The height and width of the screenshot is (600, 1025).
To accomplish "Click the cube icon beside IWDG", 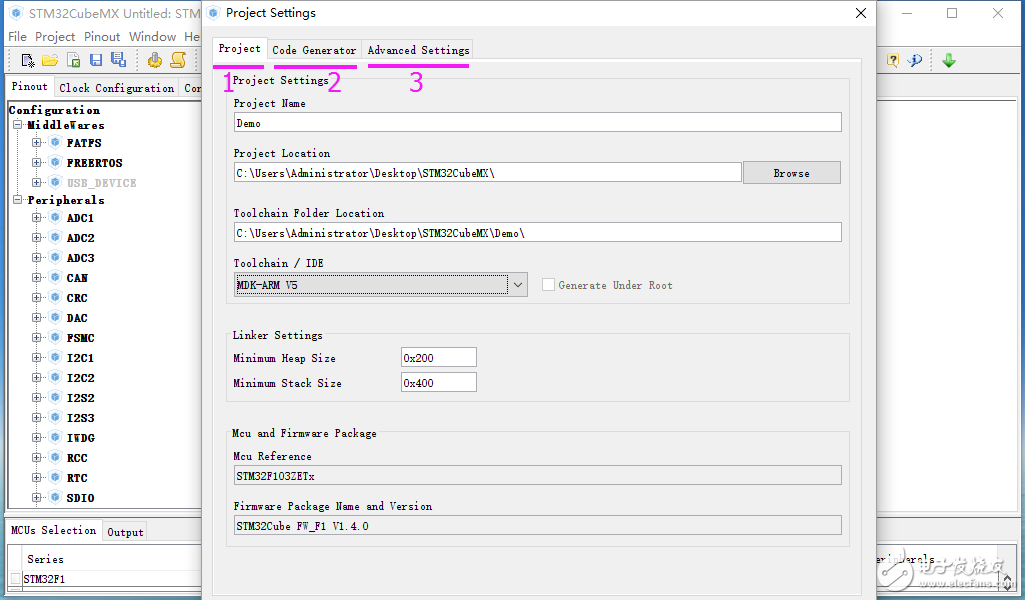I will [x=56, y=437].
